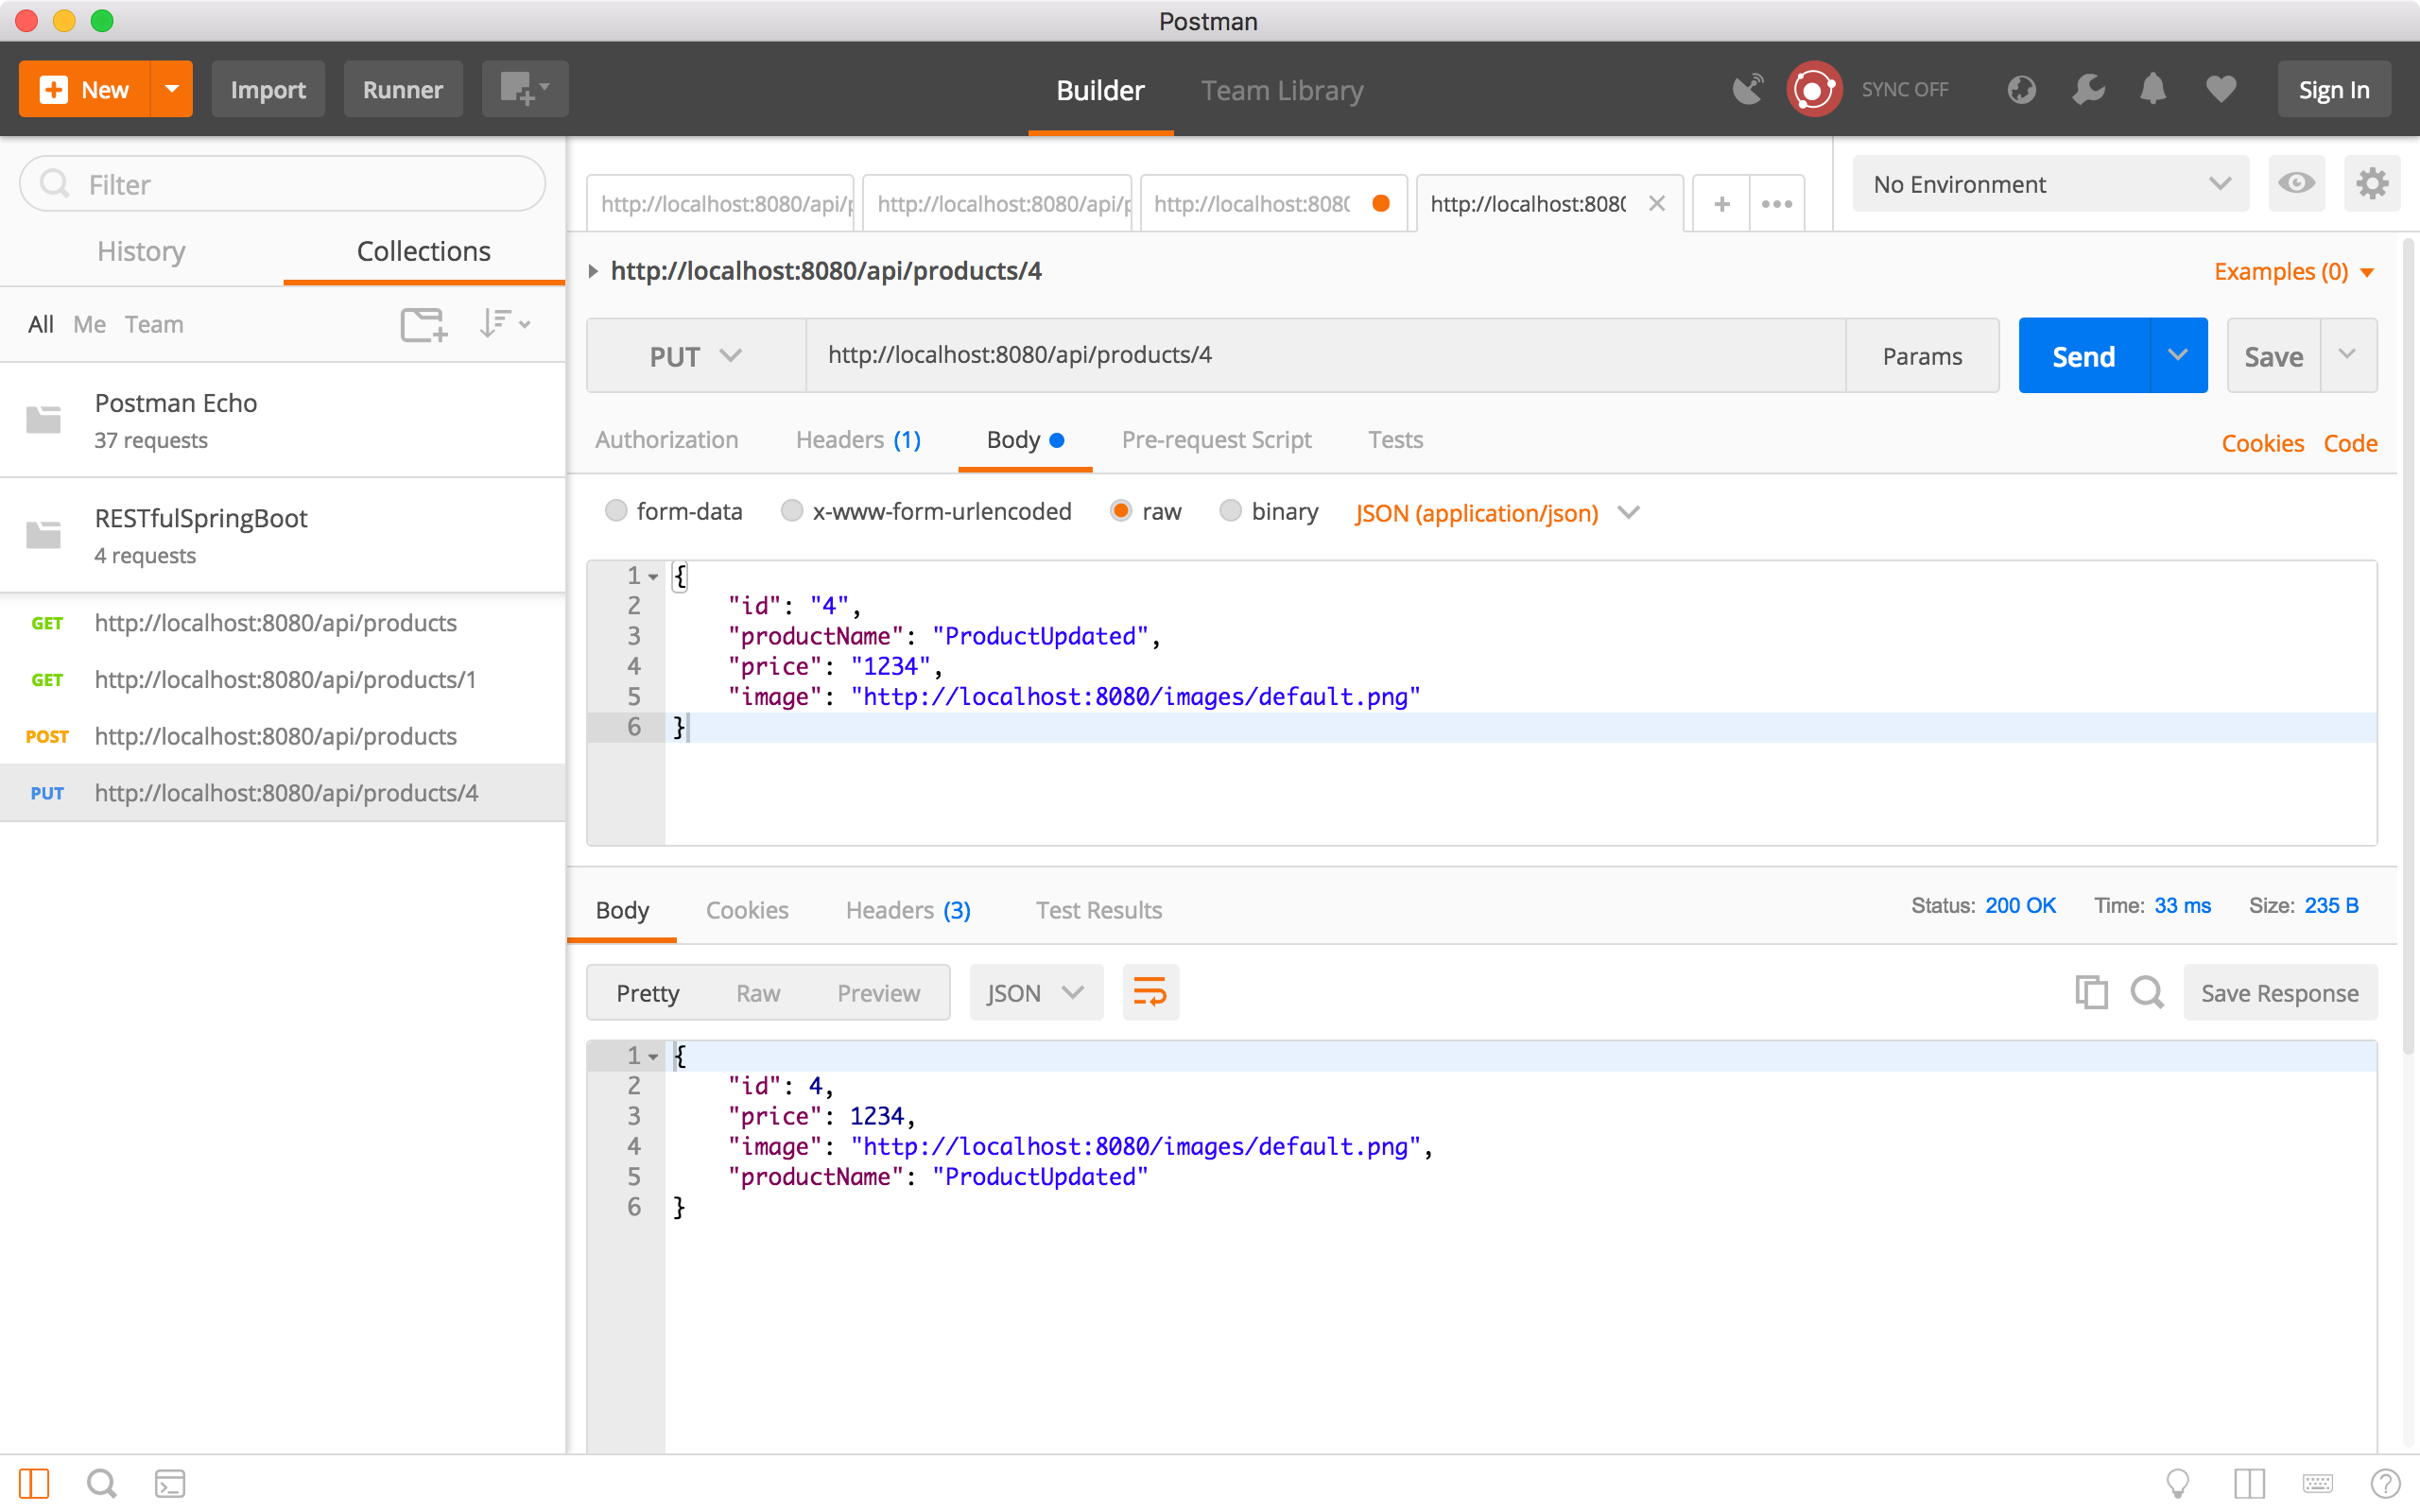
Task: Create a new collection folder icon
Action: click(423, 324)
